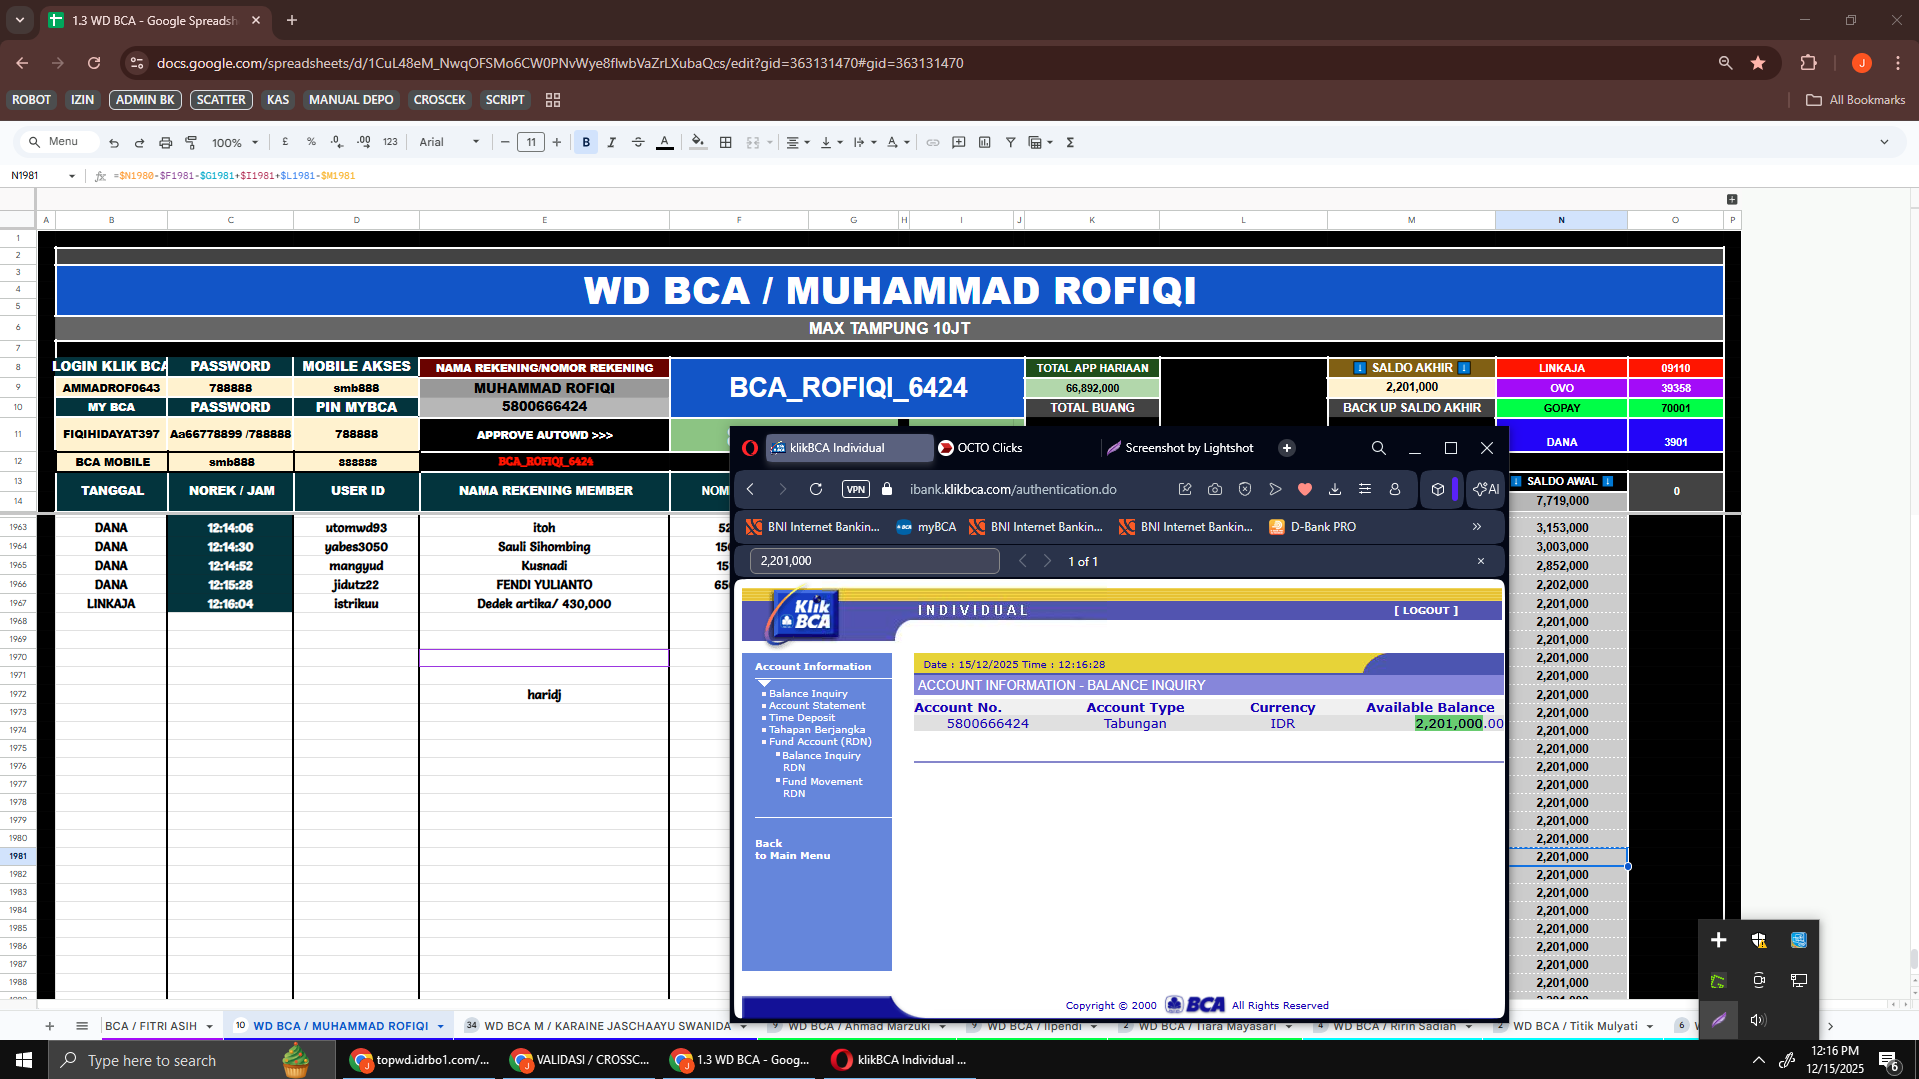Add a new sheet with the plus button
Viewport: 1919px width, 1079px height.
[49, 1026]
